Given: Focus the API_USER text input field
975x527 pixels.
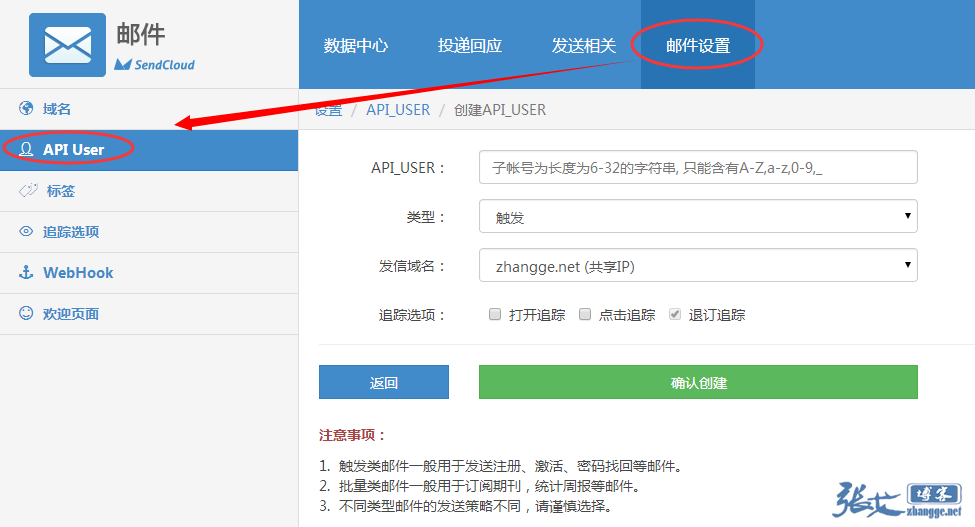Looking at the screenshot, I should [698, 168].
